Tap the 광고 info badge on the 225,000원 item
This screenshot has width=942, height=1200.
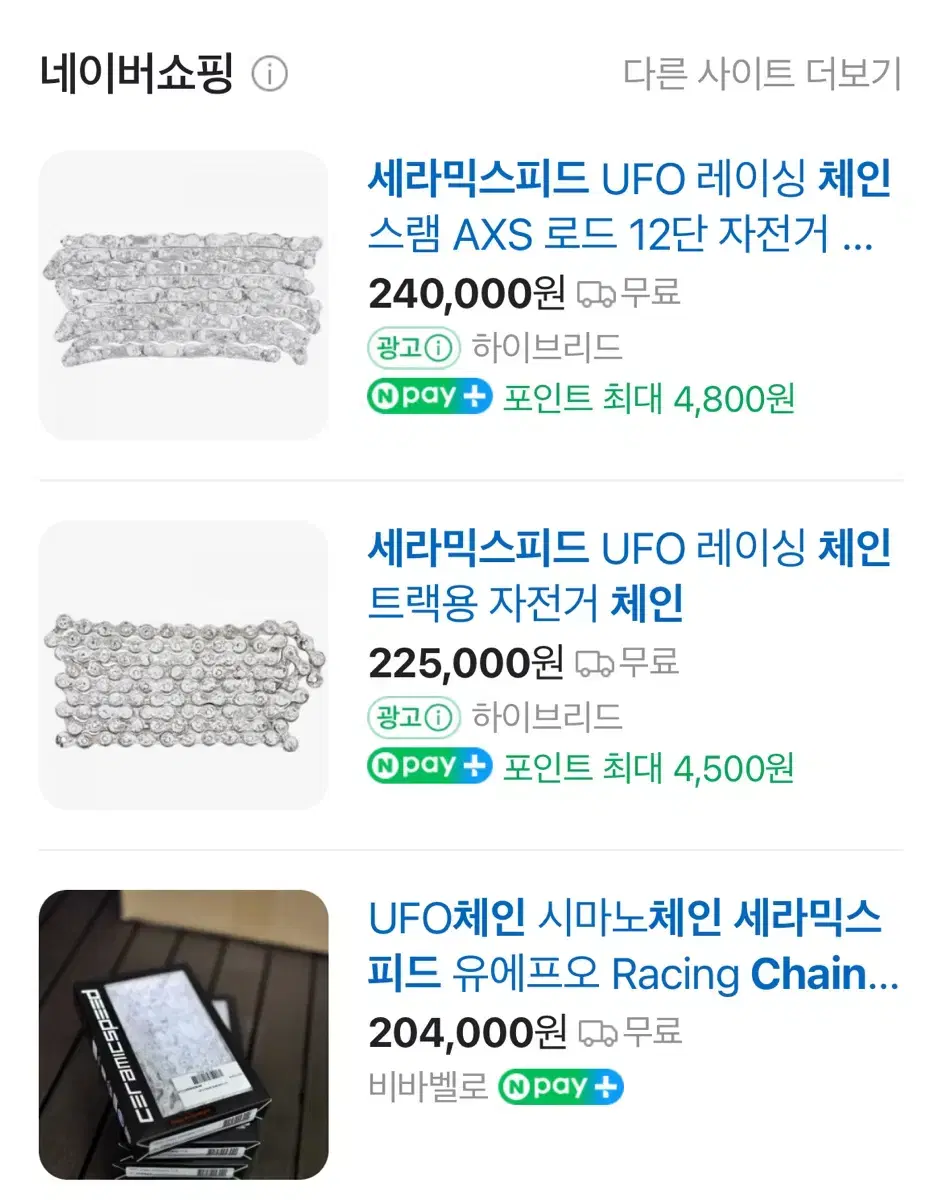413,716
